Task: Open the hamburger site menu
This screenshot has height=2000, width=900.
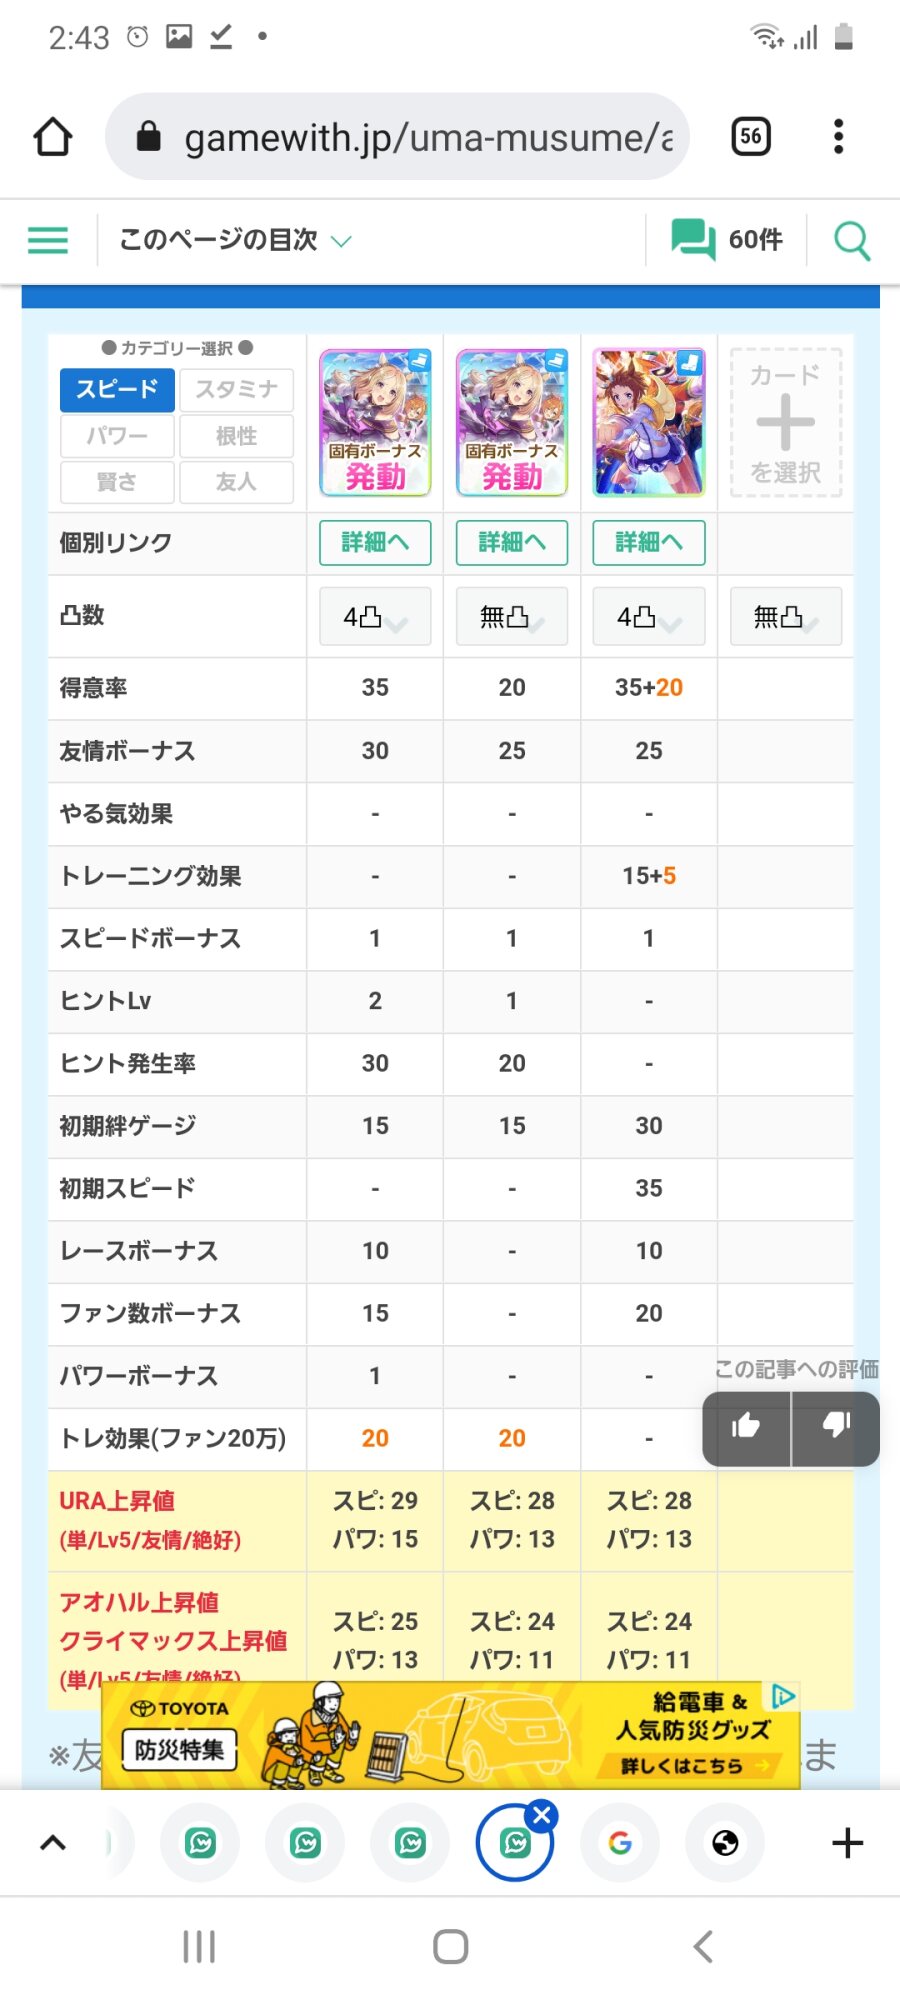Action: (48, 240)
